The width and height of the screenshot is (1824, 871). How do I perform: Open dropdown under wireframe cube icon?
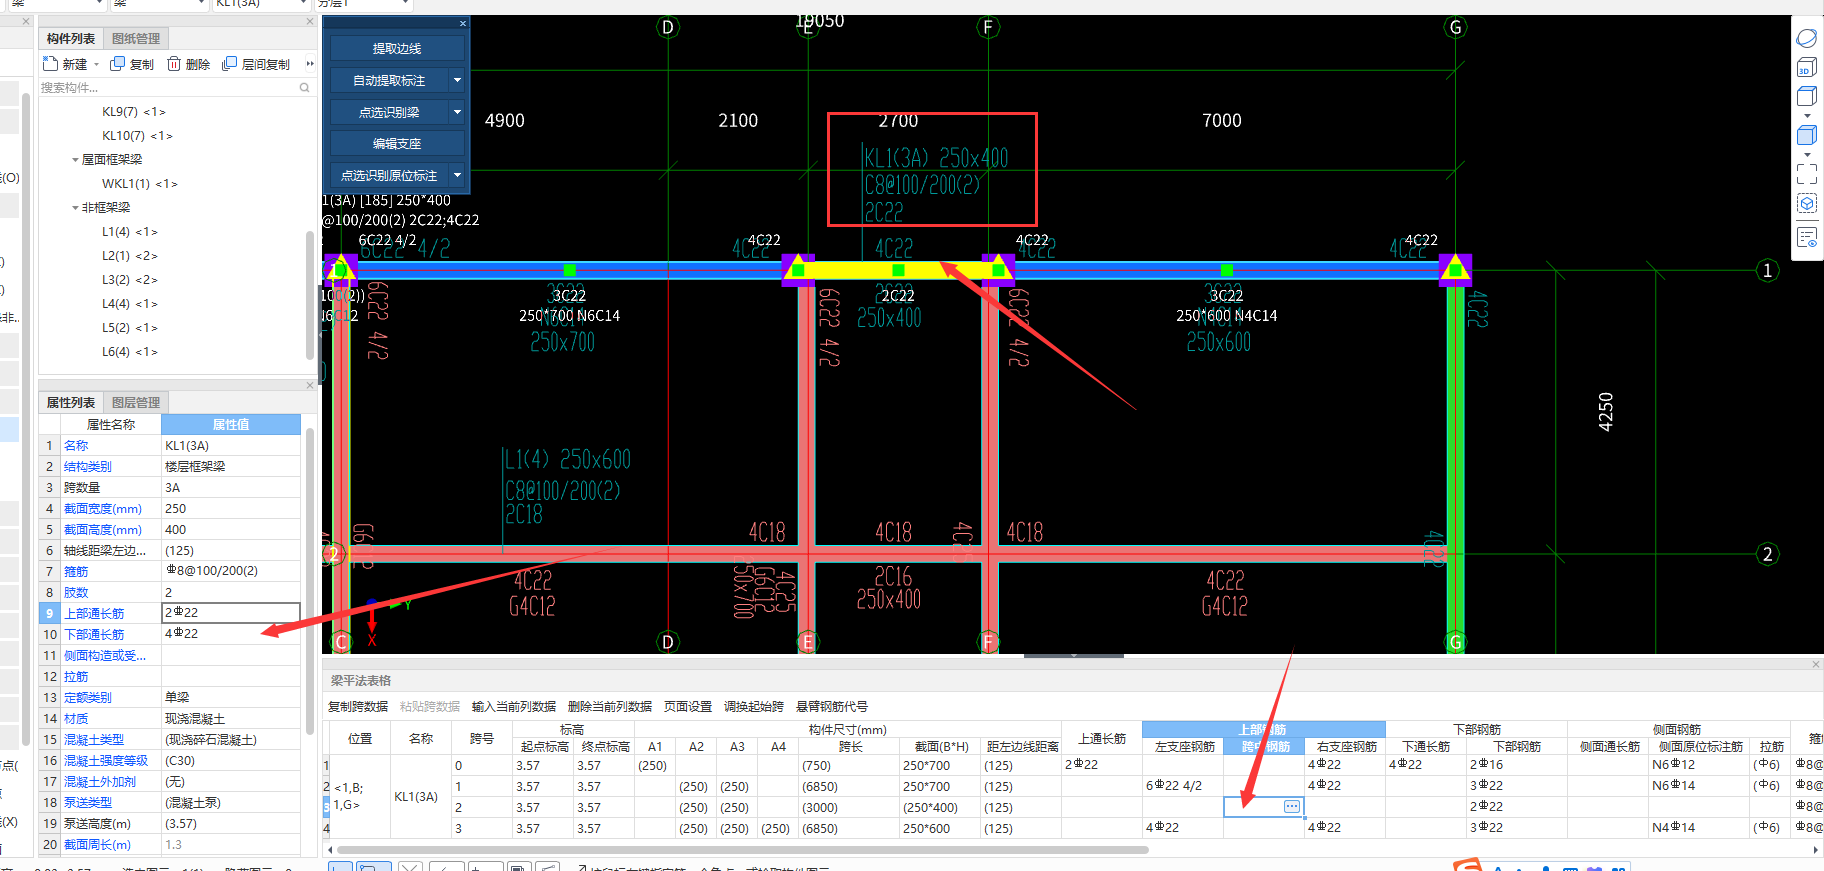(1806, 115)
